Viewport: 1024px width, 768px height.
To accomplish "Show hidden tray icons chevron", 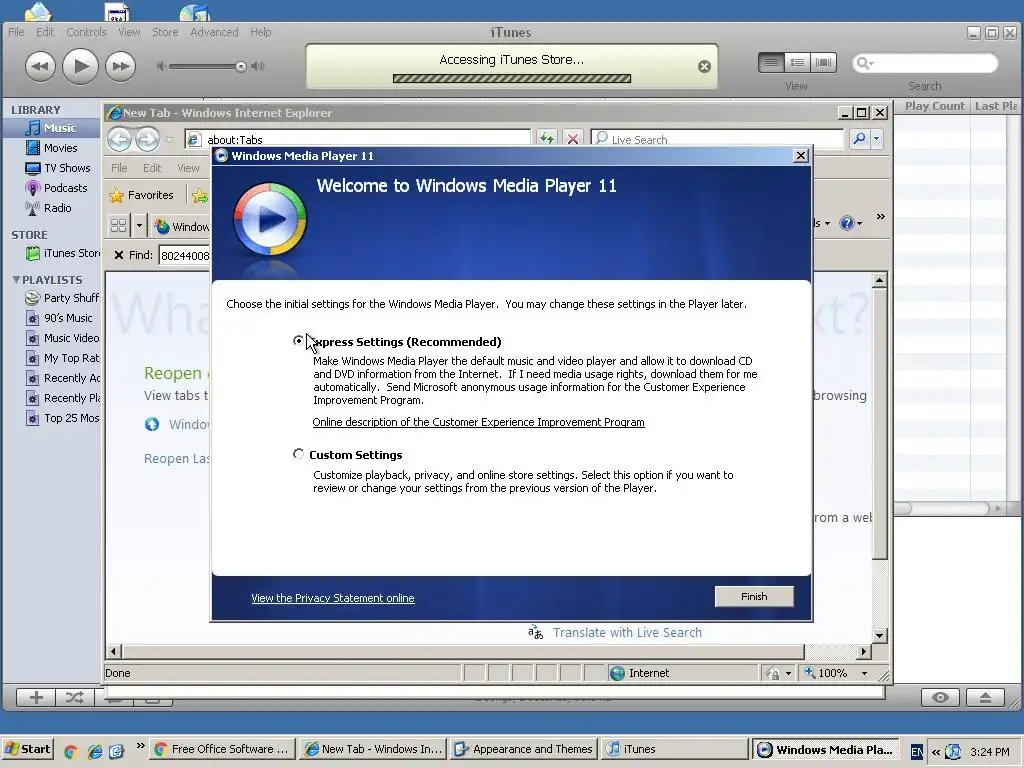I will (935, 751).
